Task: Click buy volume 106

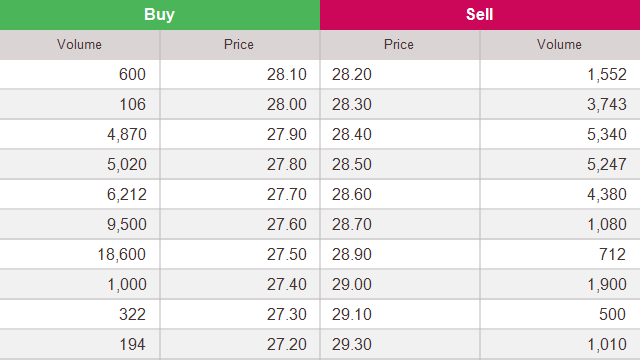Action: click(132, 104)
